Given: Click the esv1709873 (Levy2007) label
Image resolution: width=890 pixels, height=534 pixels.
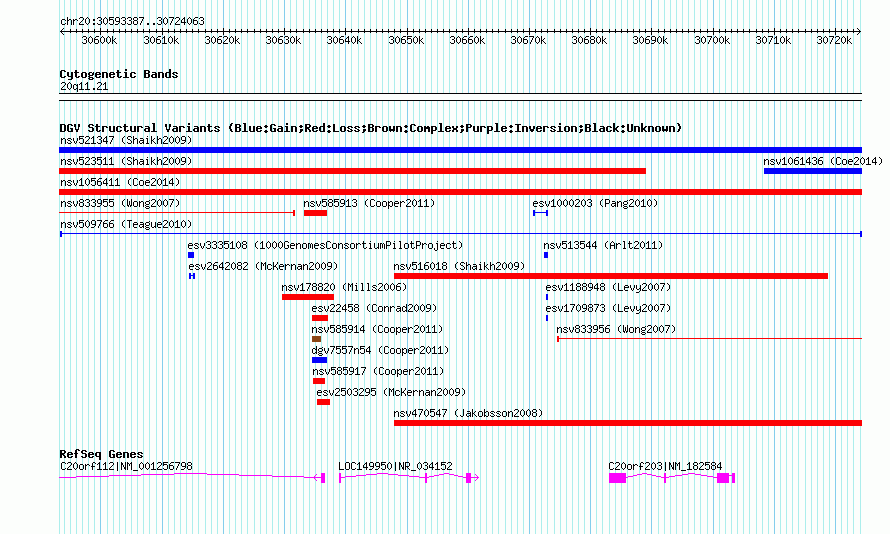Looking at the screenshot, I should coord(608,308).
